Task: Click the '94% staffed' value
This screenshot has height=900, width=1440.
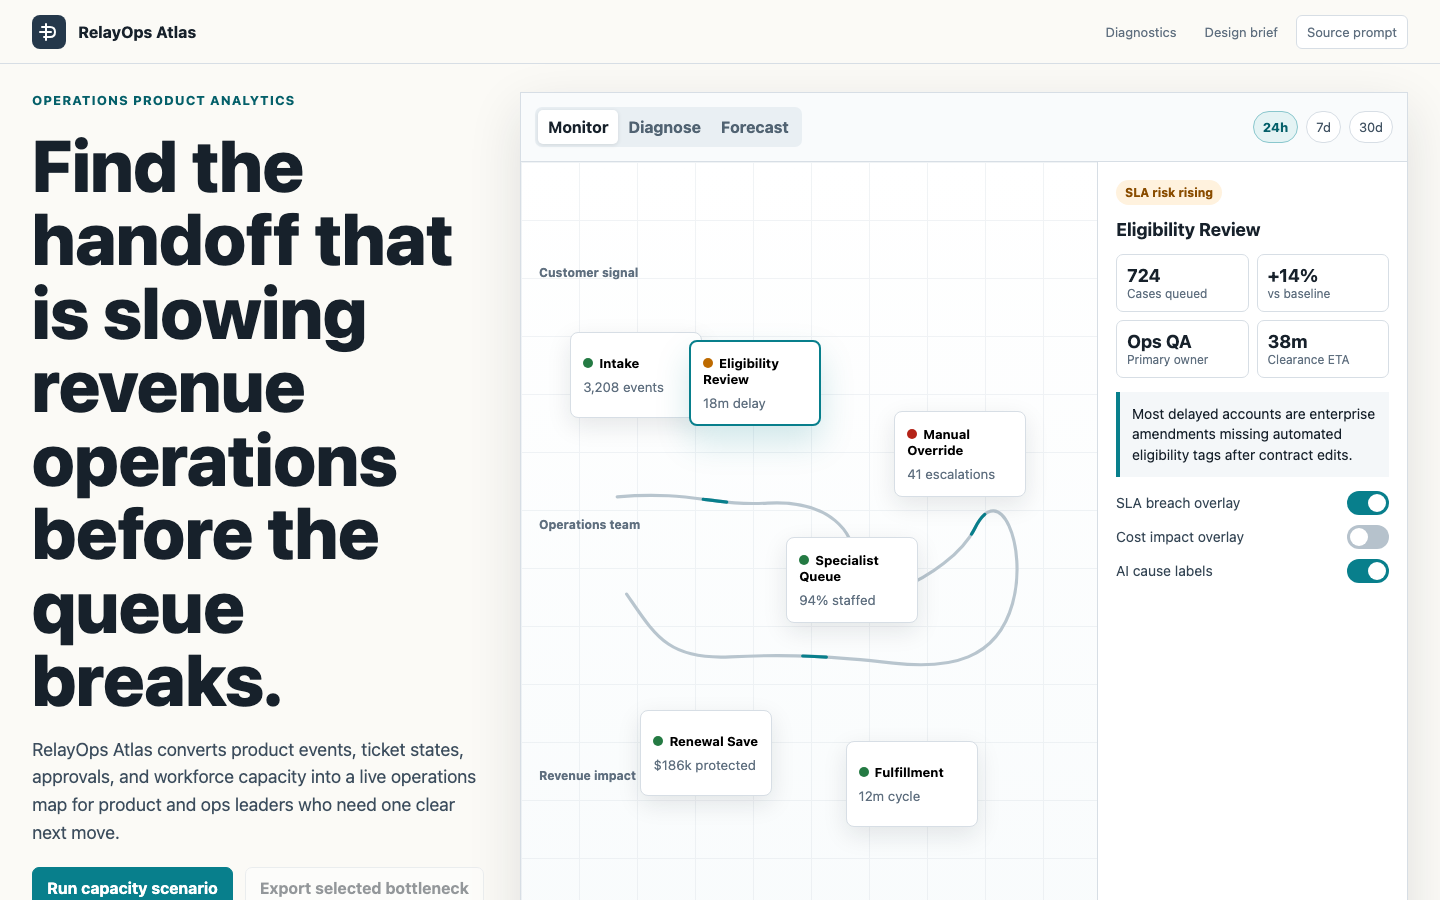Action: pos(837,600)
